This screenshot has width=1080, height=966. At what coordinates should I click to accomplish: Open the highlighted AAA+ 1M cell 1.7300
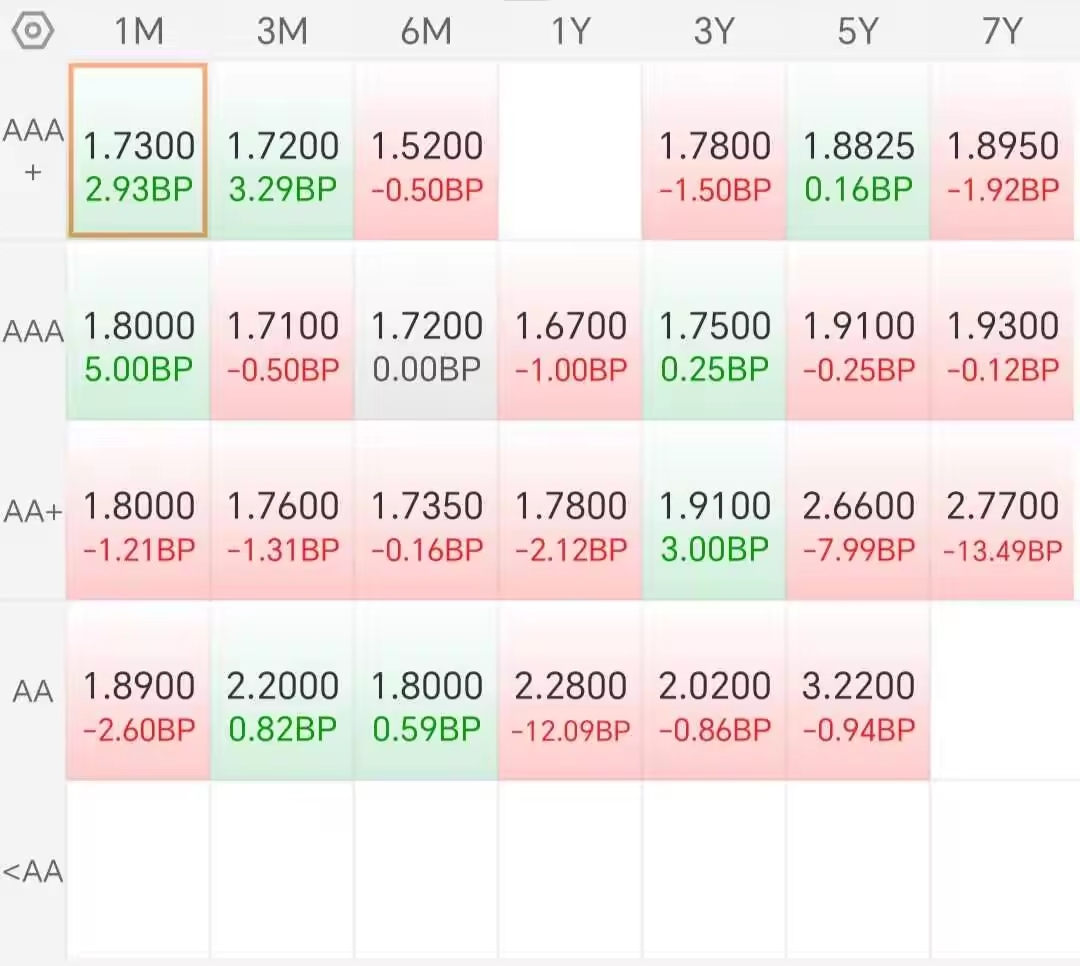tap(138, 150)
